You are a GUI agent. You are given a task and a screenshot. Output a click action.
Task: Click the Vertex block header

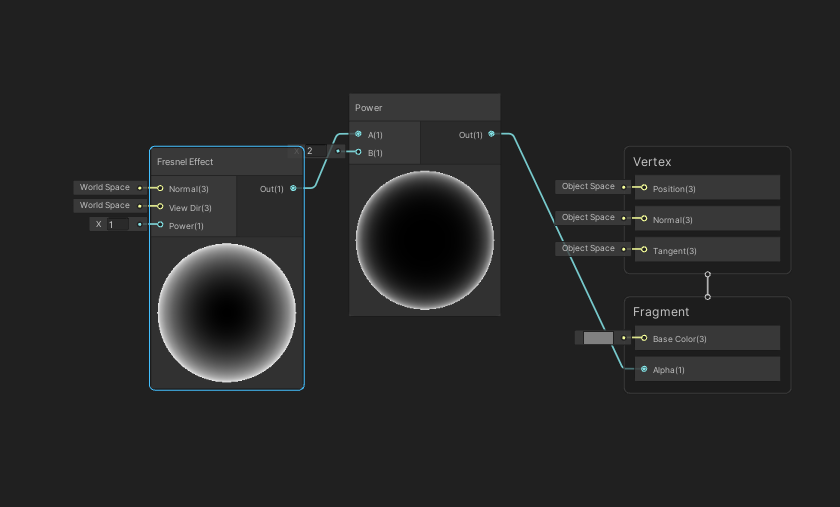click(x=652, y=162)
